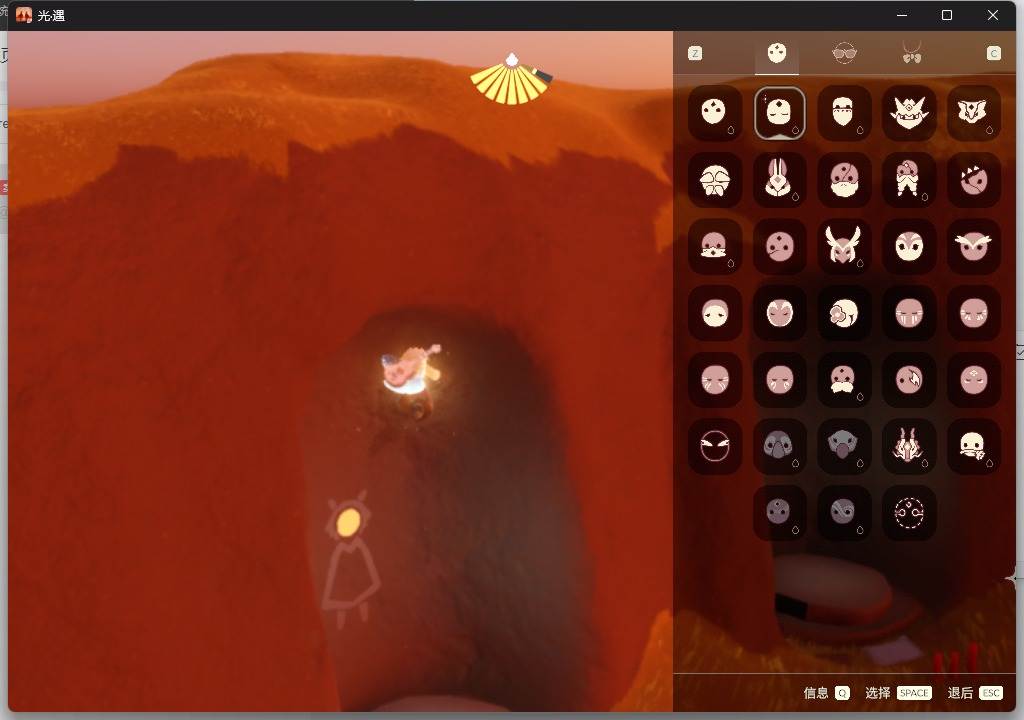
Task: Pick pink closed-eyes mask with forehead diamond
Action: point(973,380)
